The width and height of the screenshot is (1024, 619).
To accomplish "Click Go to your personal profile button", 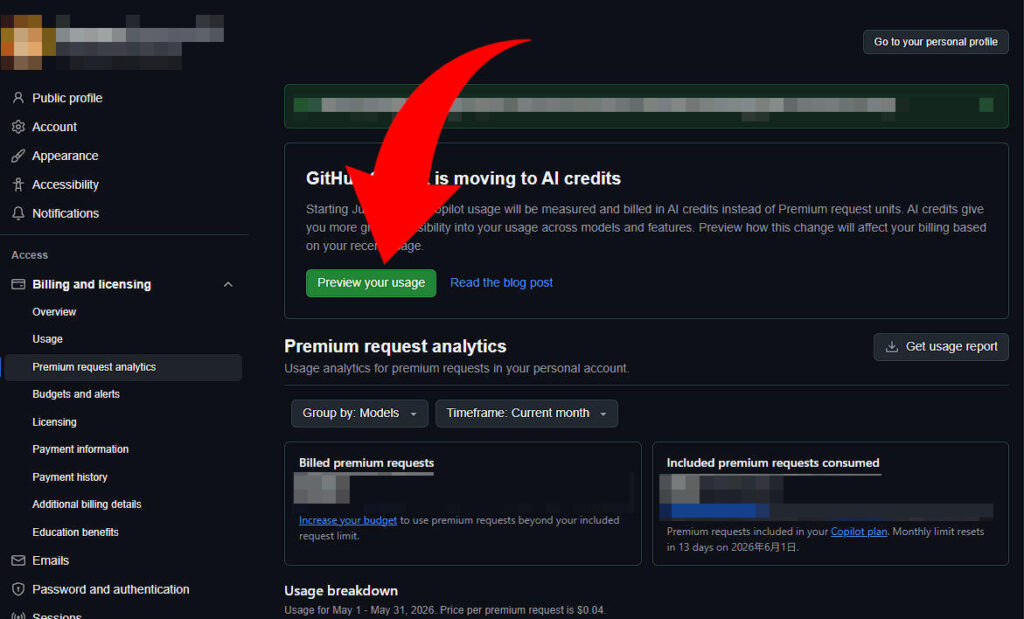I will [935, 42].
